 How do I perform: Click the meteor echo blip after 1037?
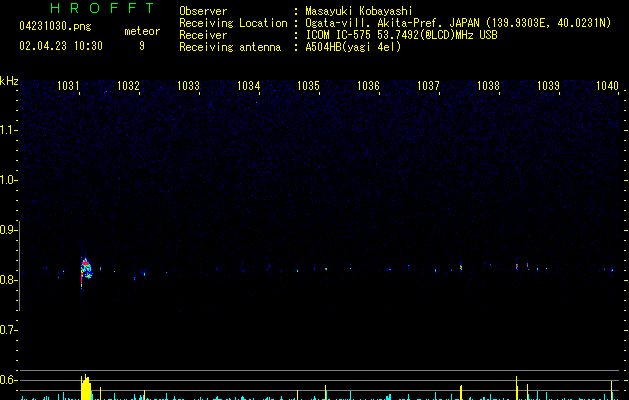pyautogui.click(x=461, y=267)
